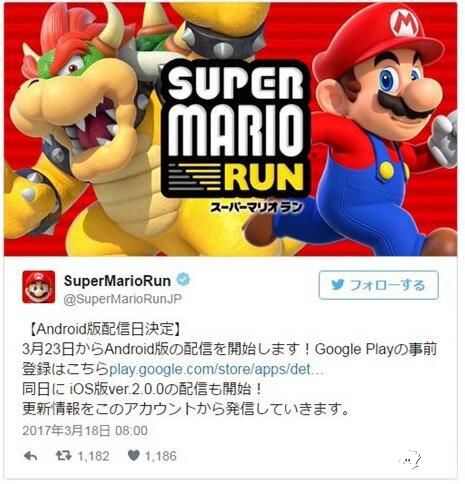Click the 1,182 retweet count

[x=93, y=456]
